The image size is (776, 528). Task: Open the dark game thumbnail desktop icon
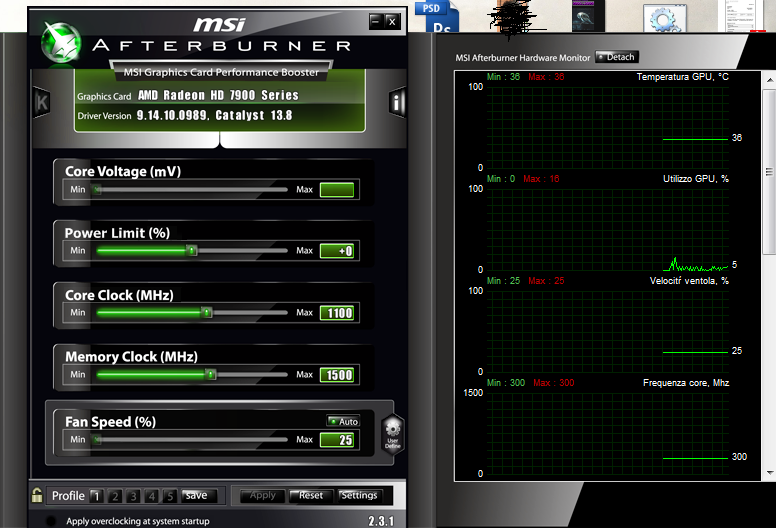point(588,16)
